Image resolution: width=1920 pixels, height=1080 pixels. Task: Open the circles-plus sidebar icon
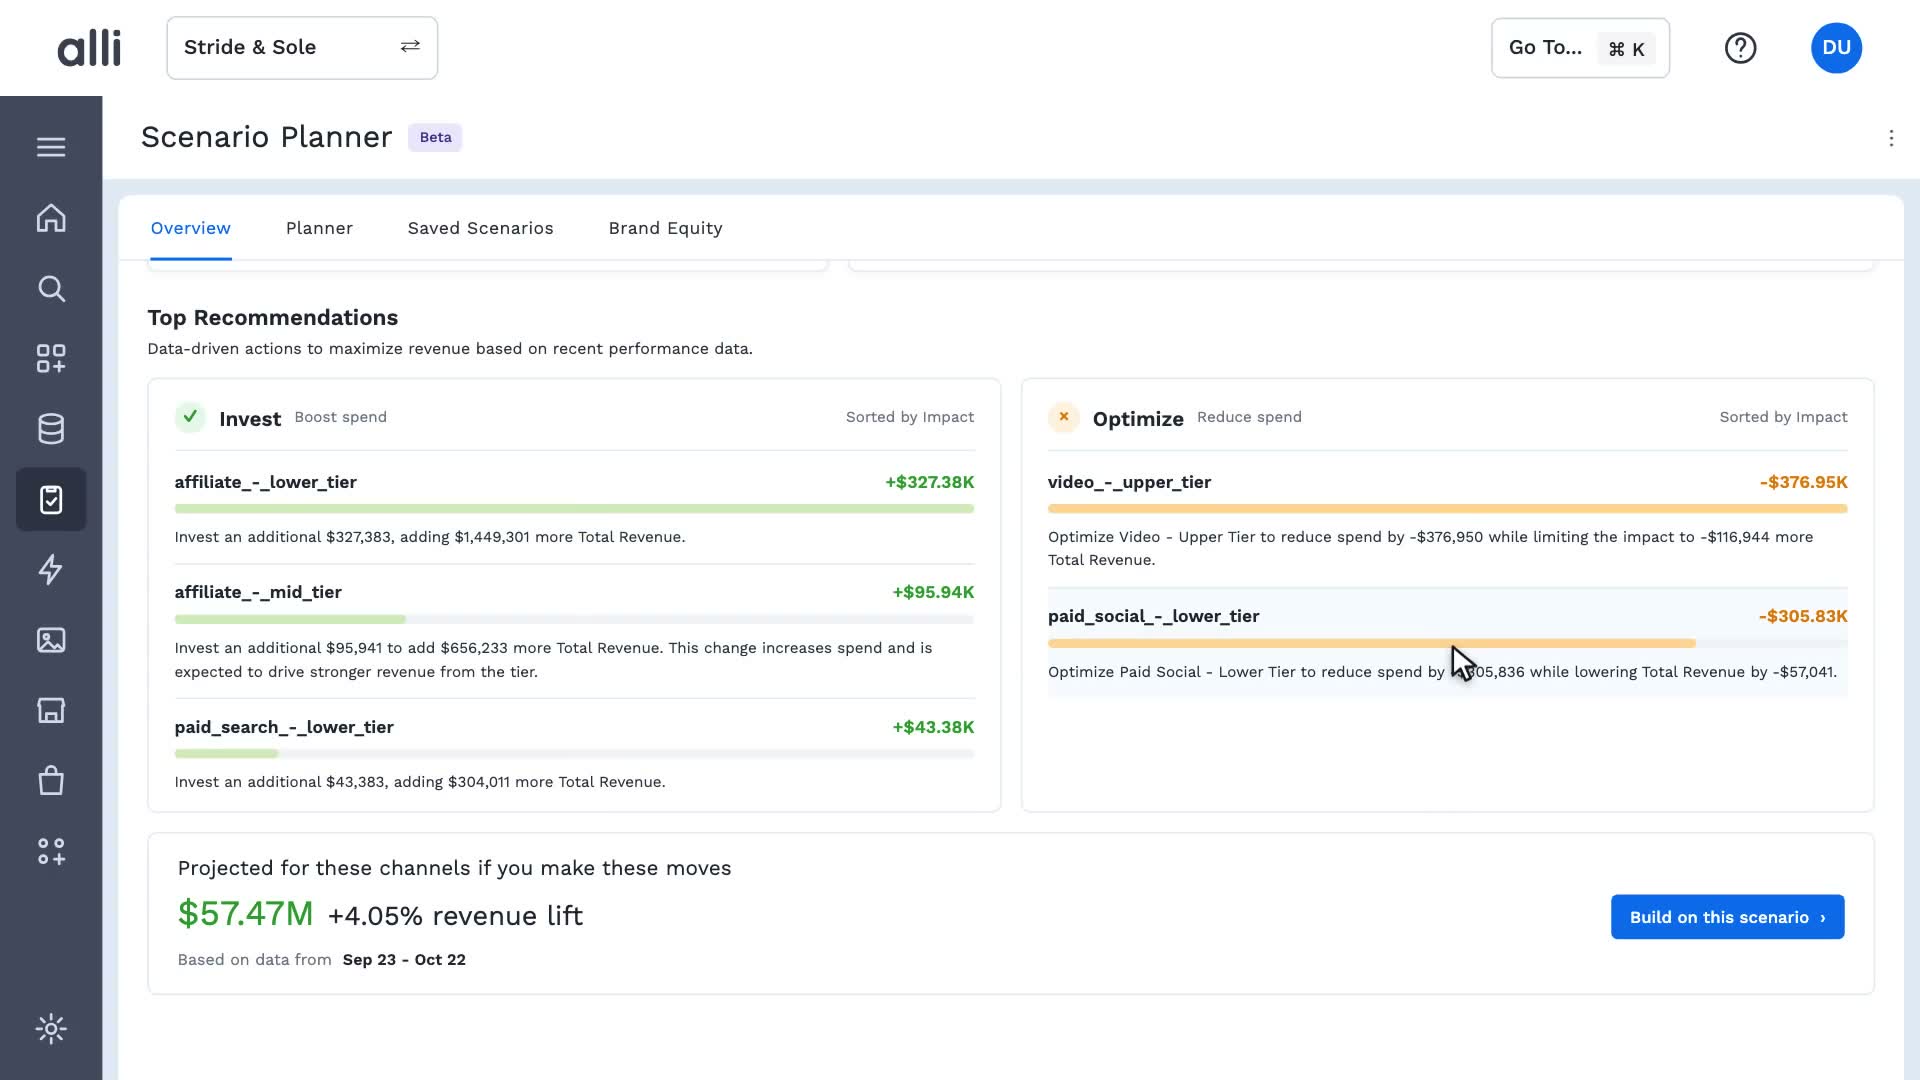[x=51, y=851]
